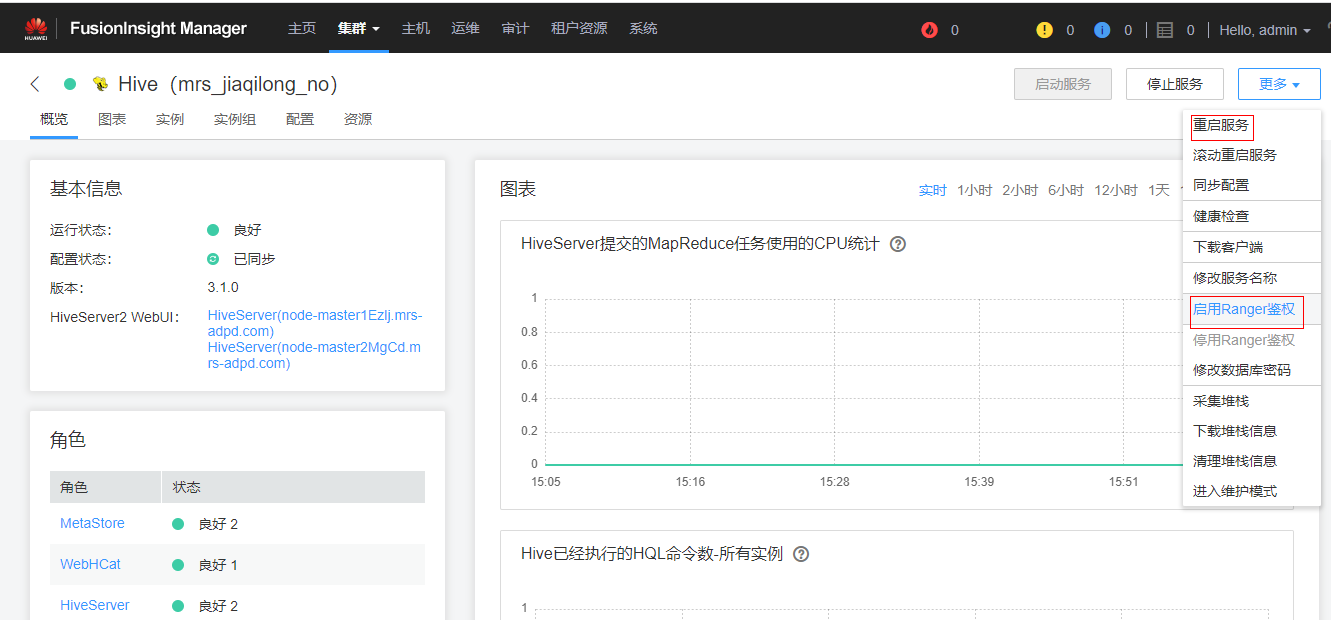Click the back arrow beside Hive
Viewport: 1331px width, 620px height.
pos(36,84)
